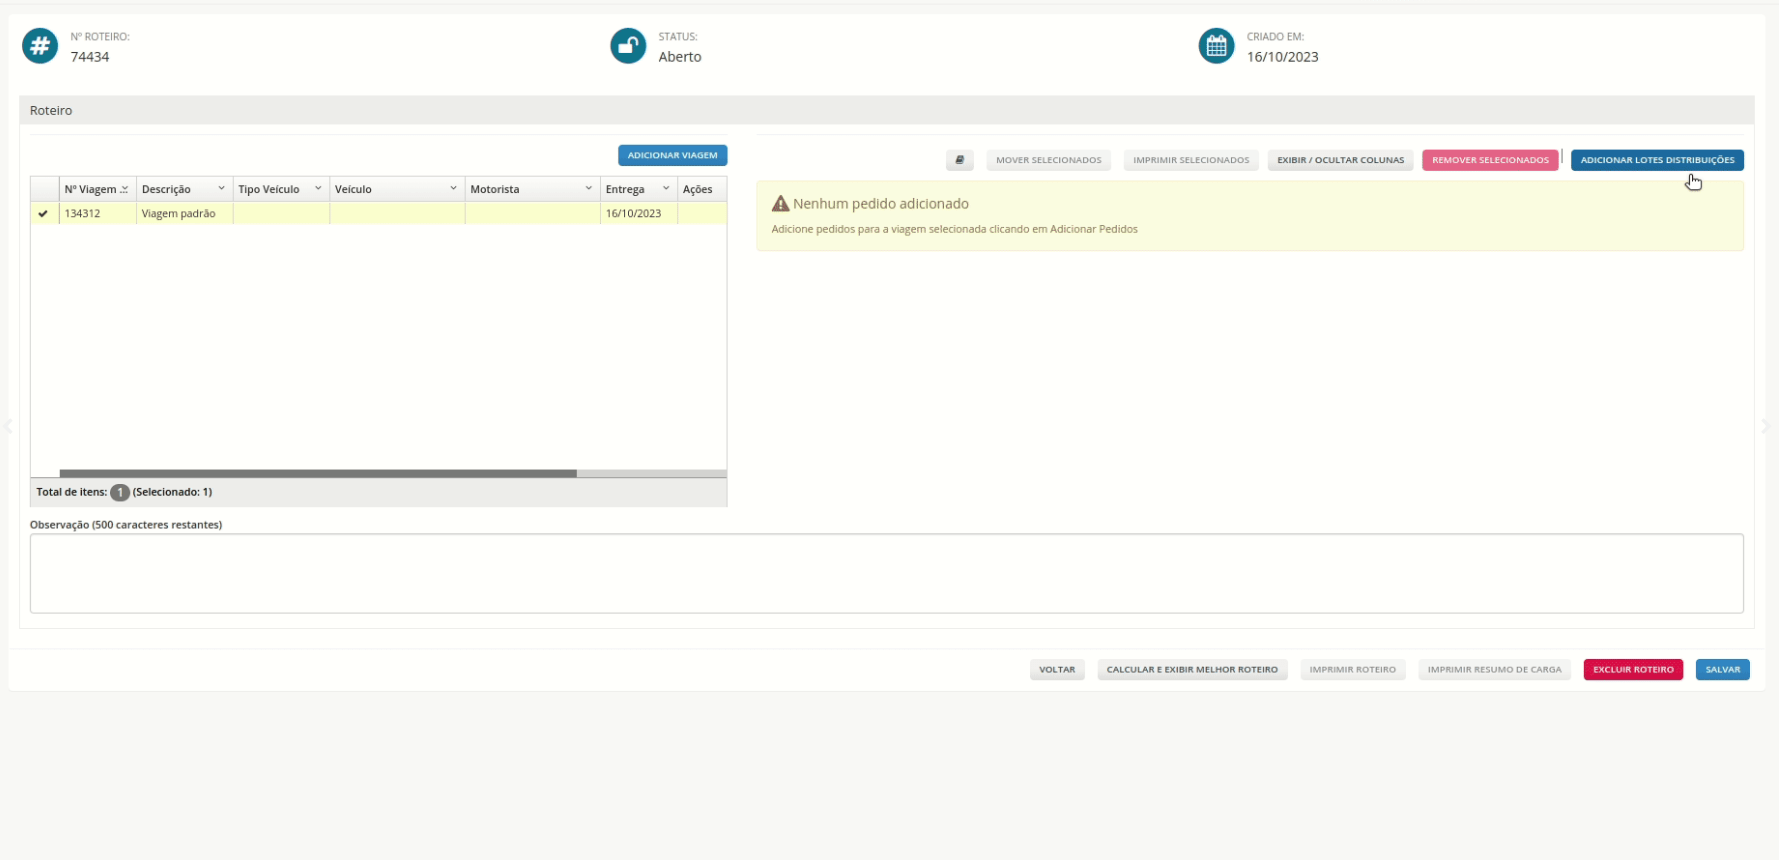Open Tipo Veículo column dropdown arrow

[x=318, y=189]
